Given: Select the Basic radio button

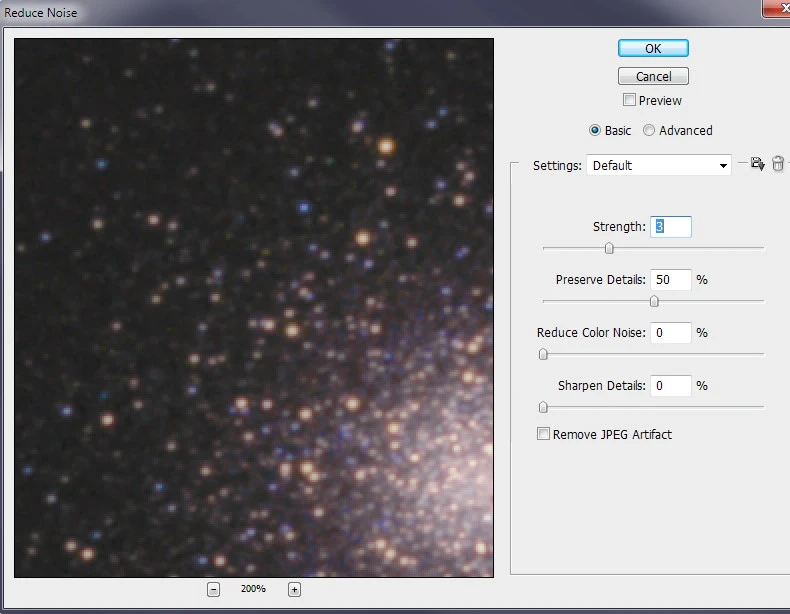Looking at the screenshot, I should (595, 130).
